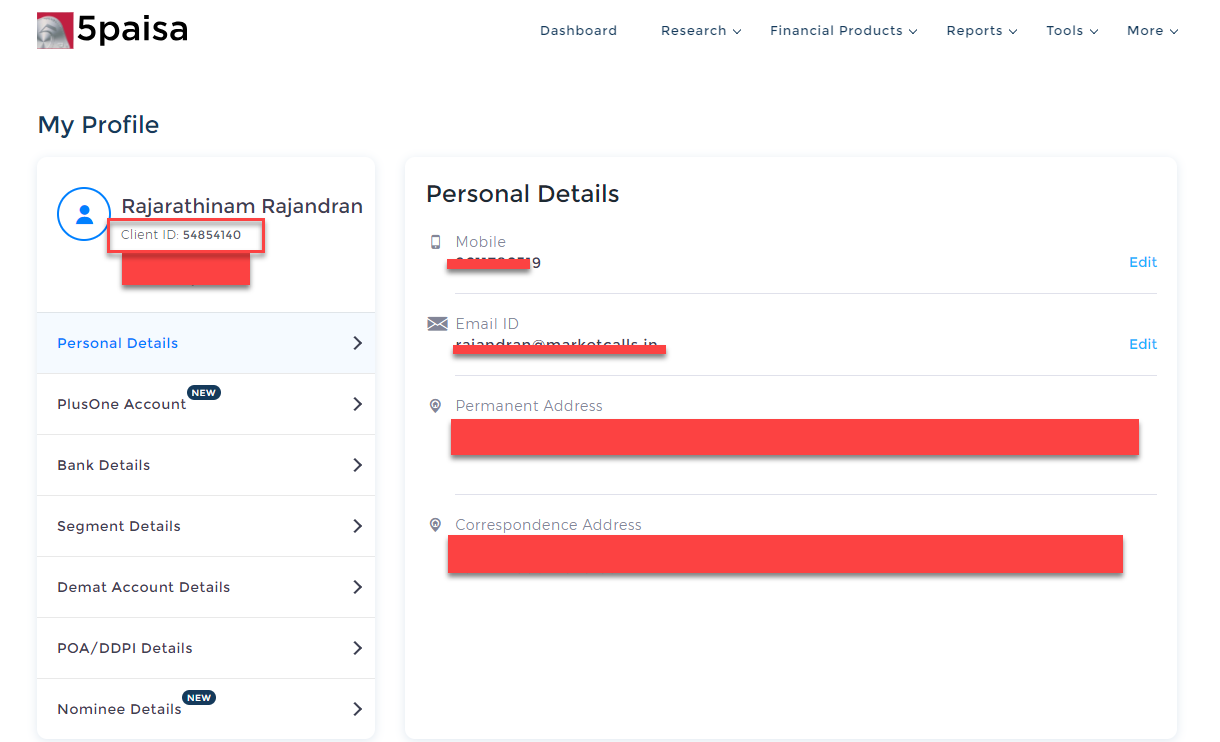Screen dimensions: 1220x742
Task: Open the Financial Products menu
Action: point(843,31)
